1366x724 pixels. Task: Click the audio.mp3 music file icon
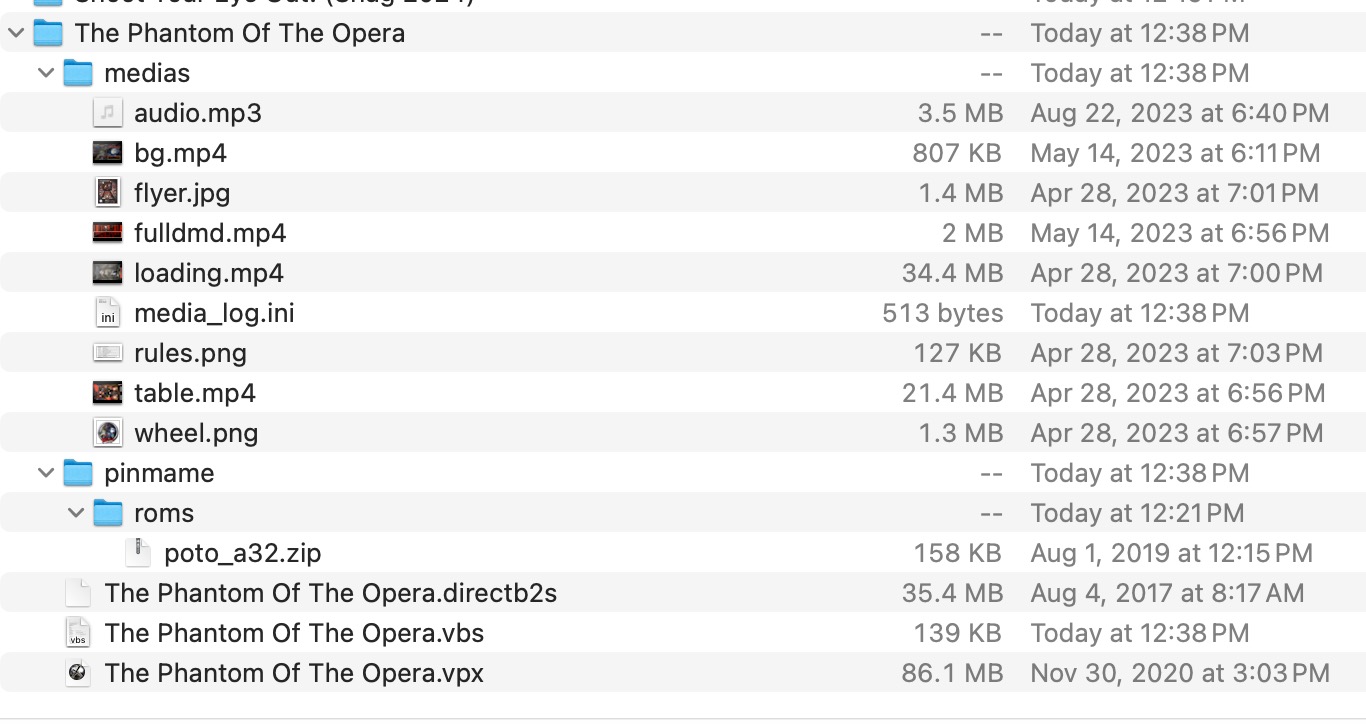(x=107, y=113)
